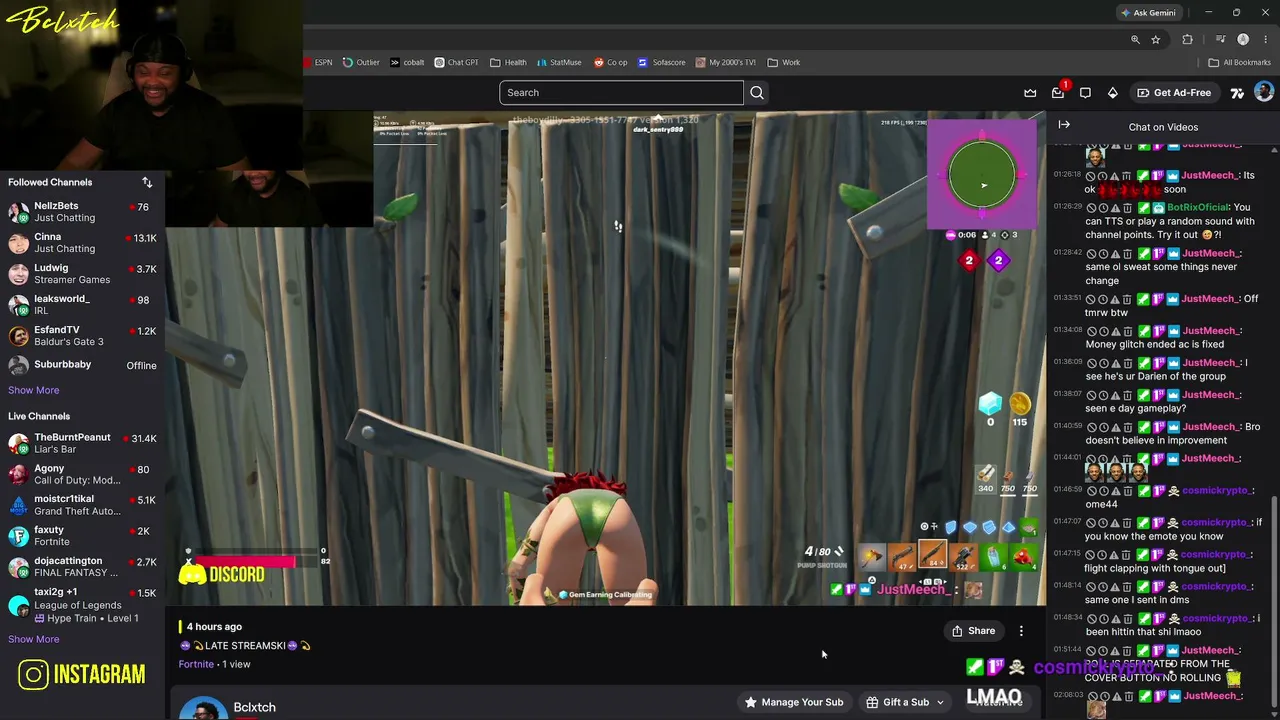Click the Gift a Sub button
Image resolution: width=1280 pixels, height=720 pixels.
pyautogui.click(x=897, y=702)
